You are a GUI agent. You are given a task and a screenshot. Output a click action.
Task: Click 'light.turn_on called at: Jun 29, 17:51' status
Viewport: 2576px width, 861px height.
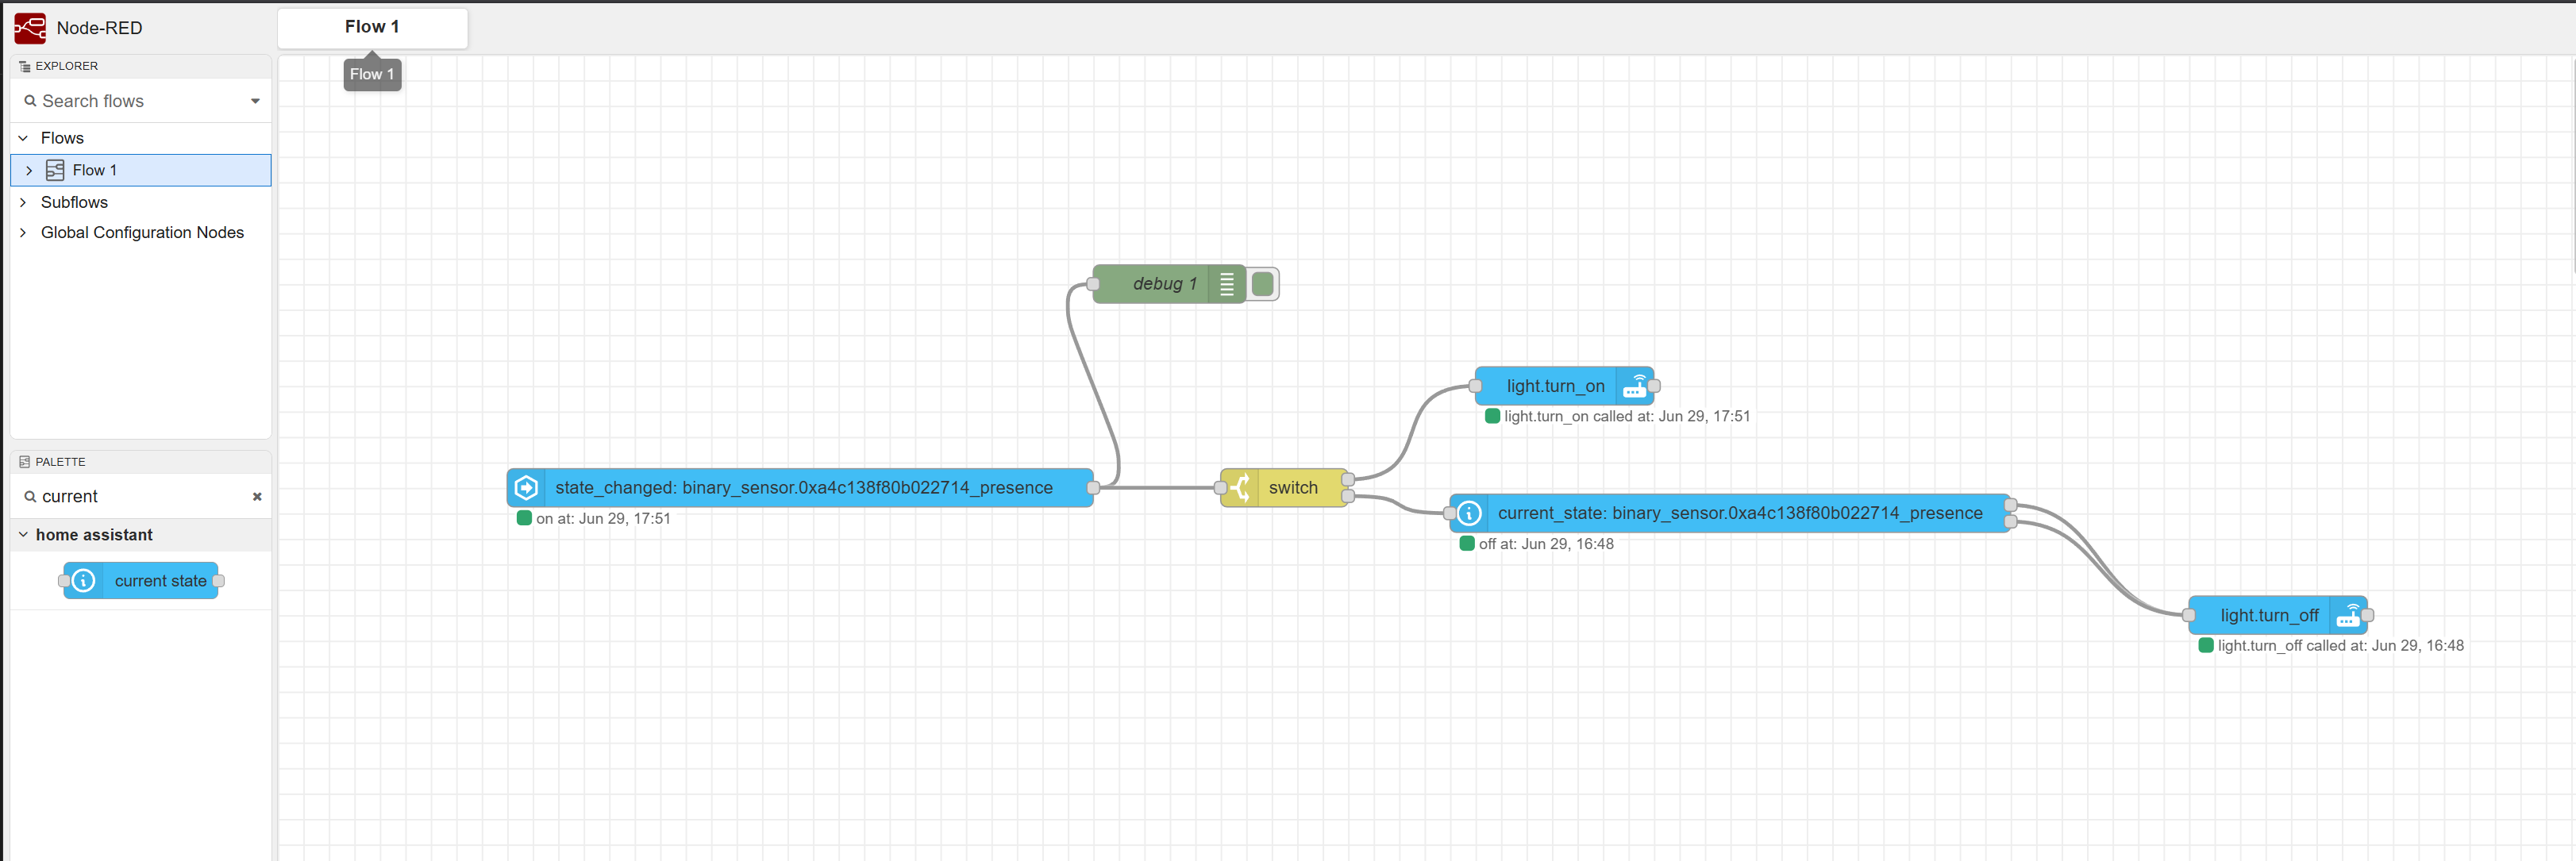click(x=1627, y=416)
